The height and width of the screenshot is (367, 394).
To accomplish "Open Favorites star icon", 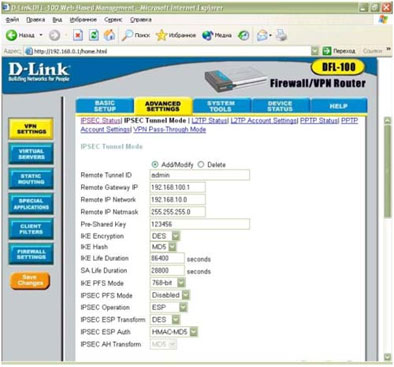I will pos(161,35).
